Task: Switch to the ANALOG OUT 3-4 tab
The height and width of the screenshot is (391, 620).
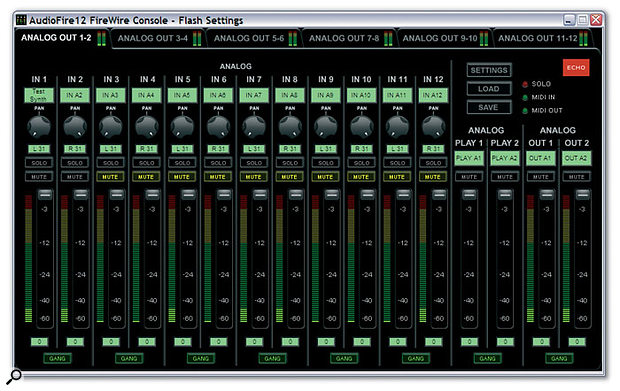Action: click(158, 38)
